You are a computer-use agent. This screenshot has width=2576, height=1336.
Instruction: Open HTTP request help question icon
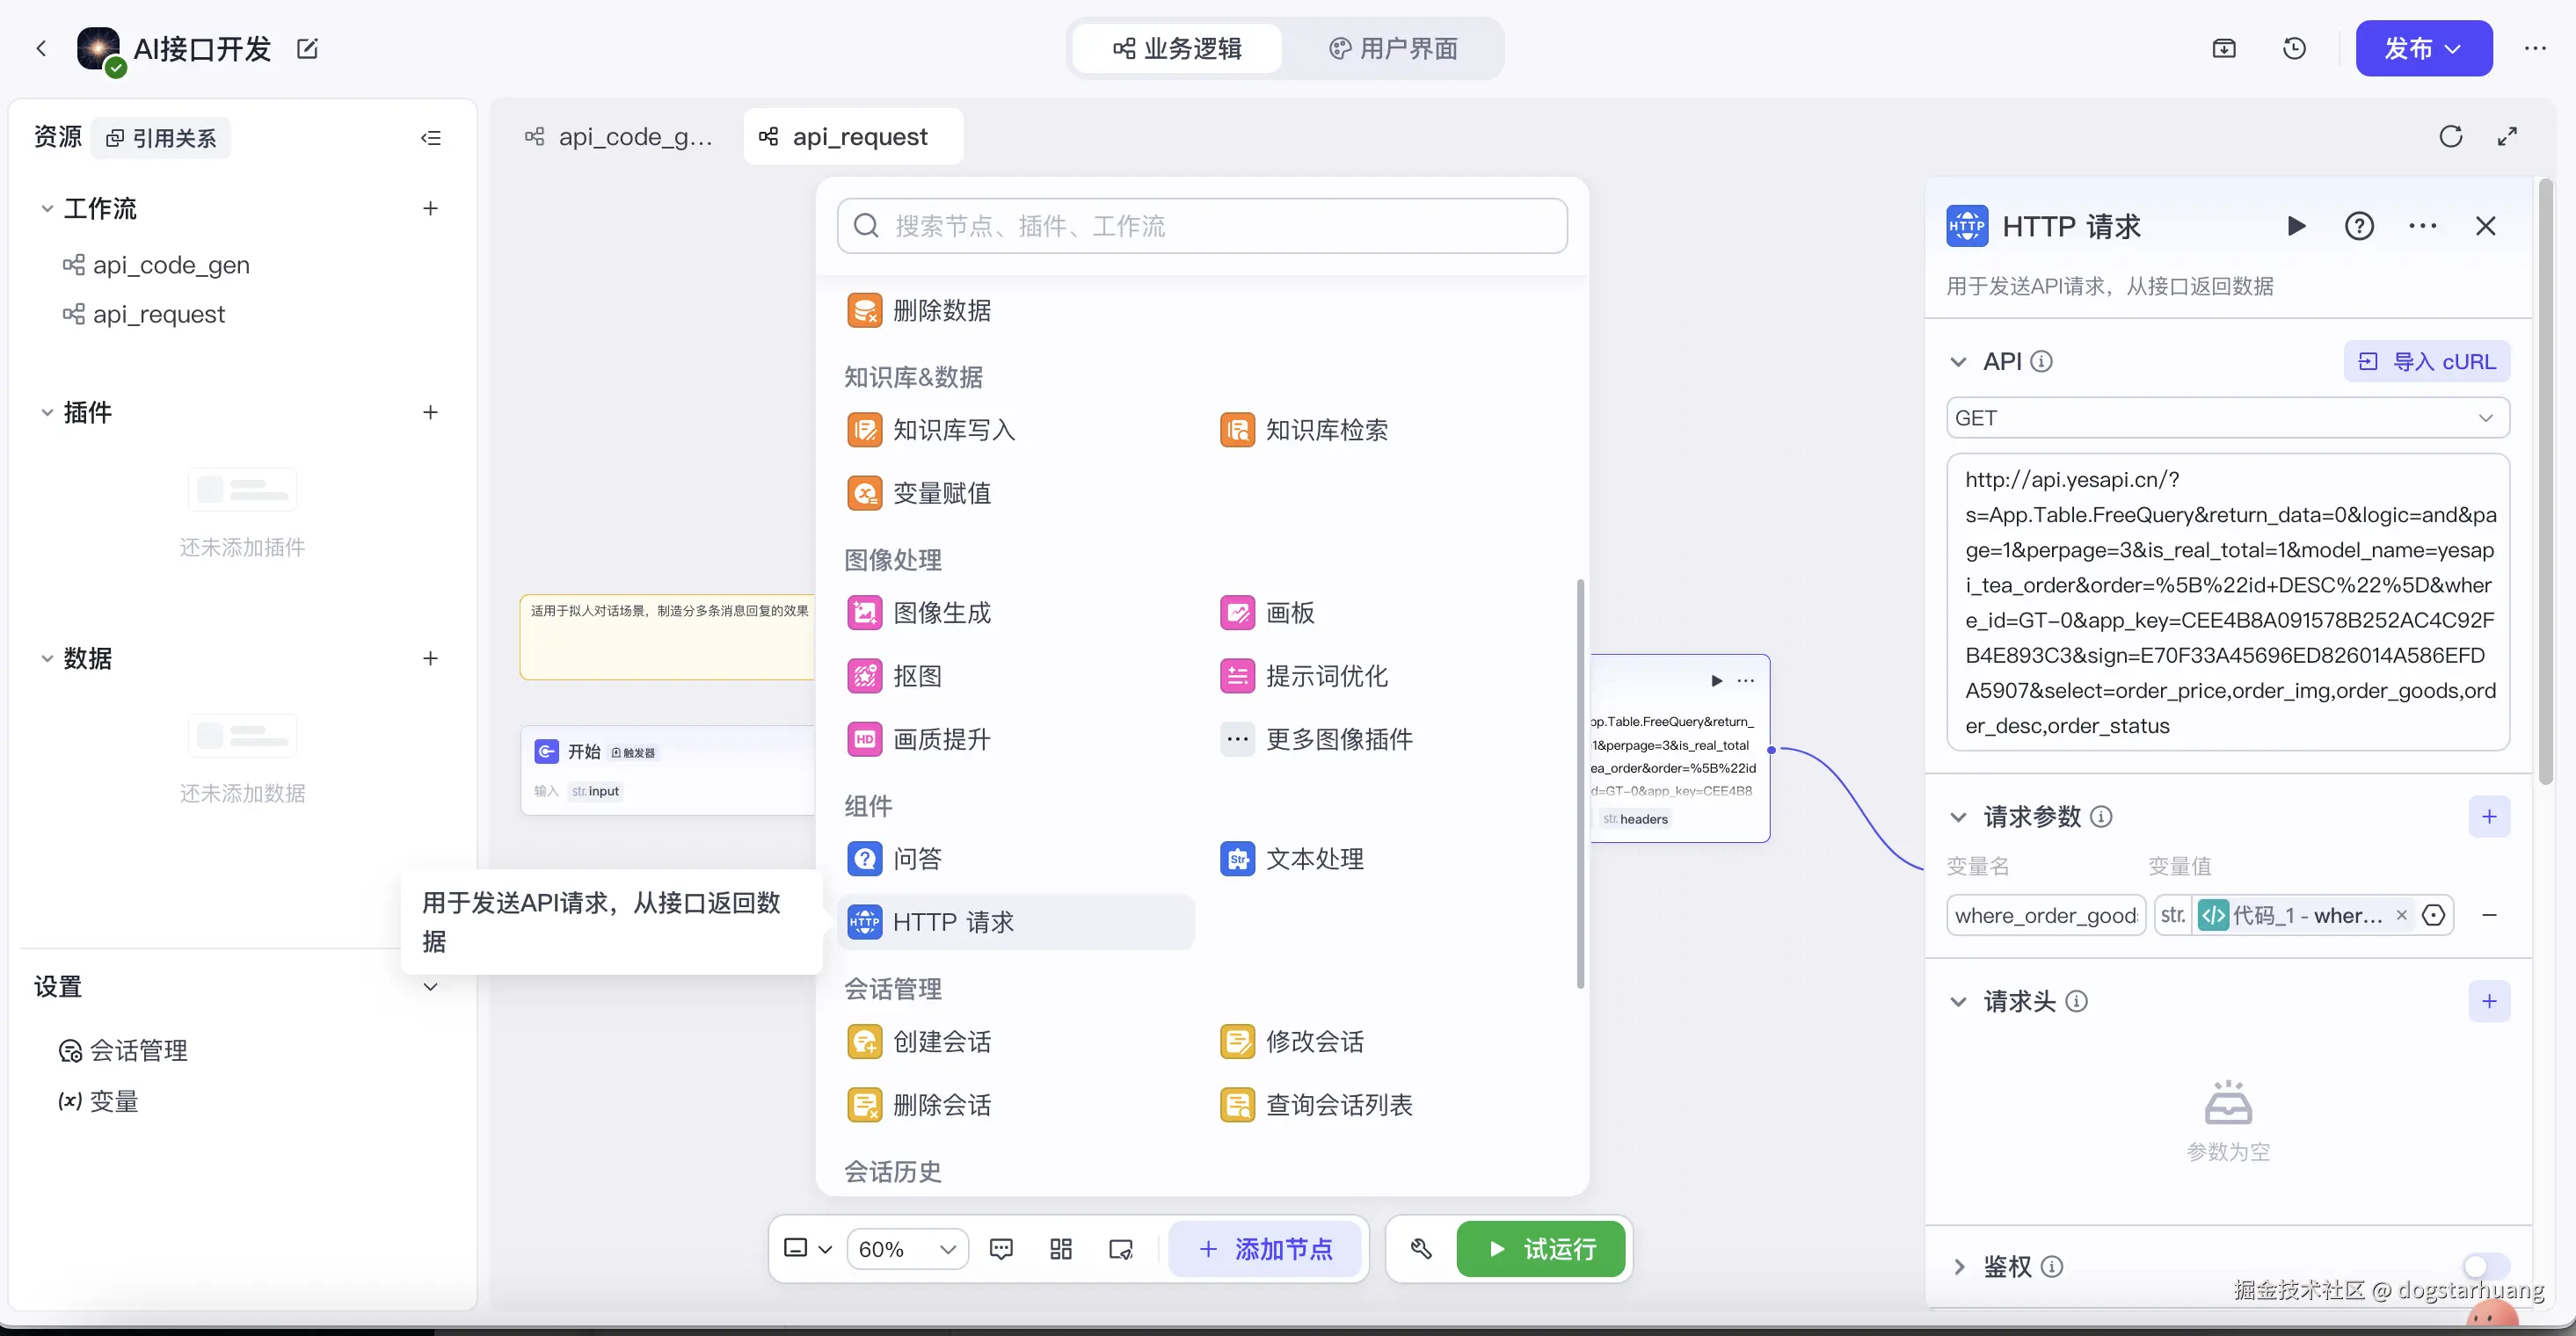point(2359,226)
